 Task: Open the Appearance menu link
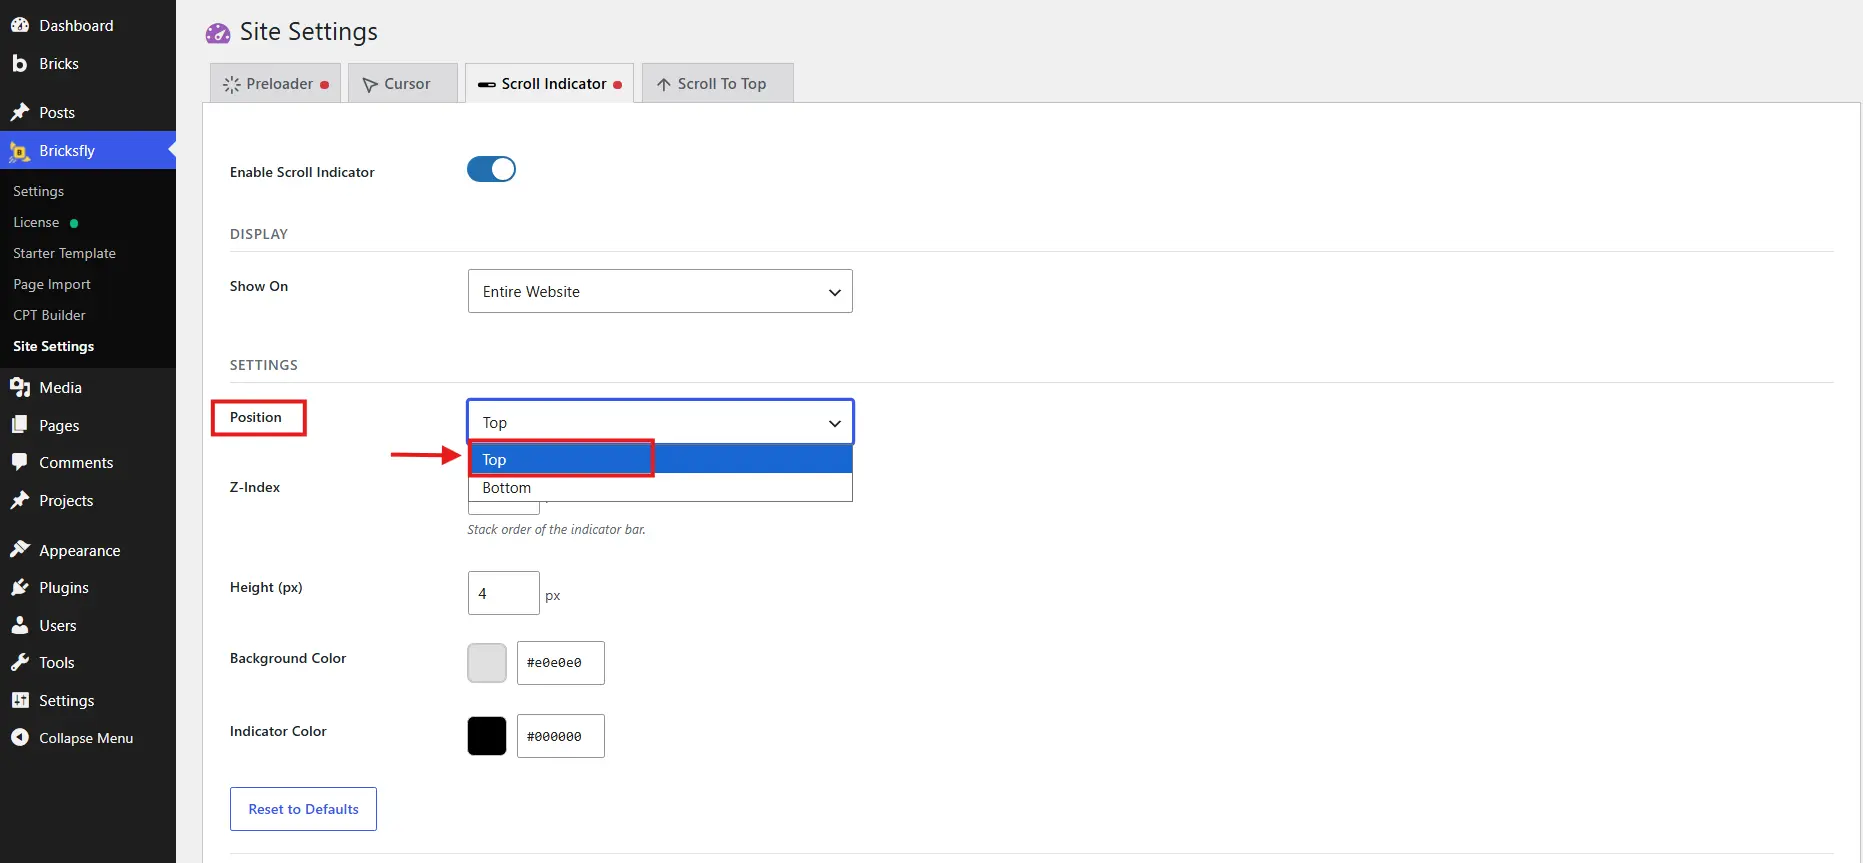click(x=80, y=550)
